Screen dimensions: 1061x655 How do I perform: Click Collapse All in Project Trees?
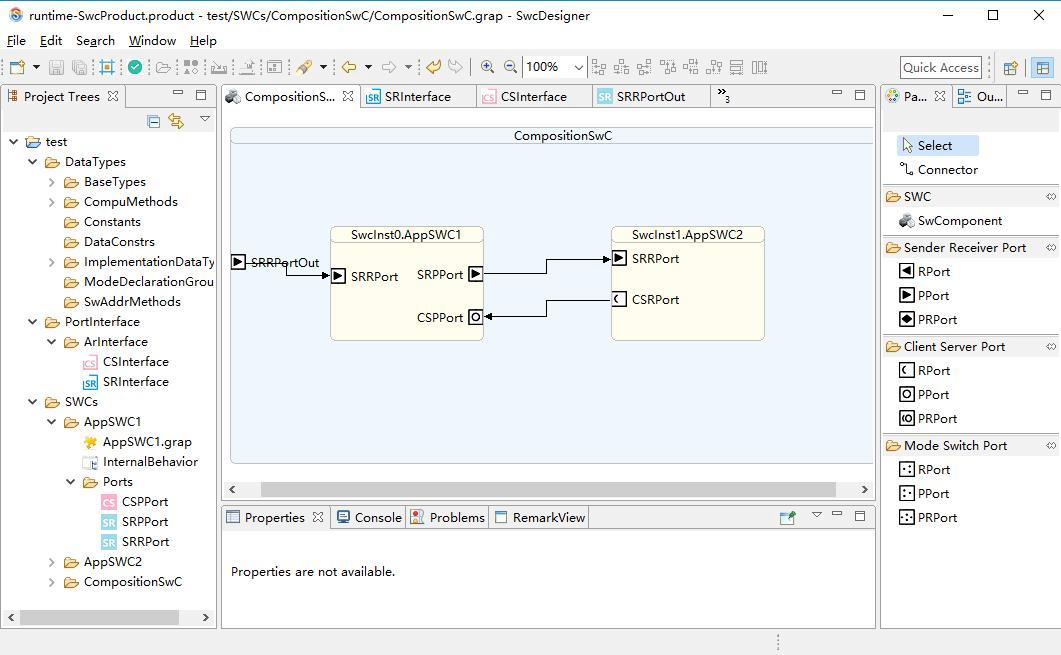pos(153,121)
